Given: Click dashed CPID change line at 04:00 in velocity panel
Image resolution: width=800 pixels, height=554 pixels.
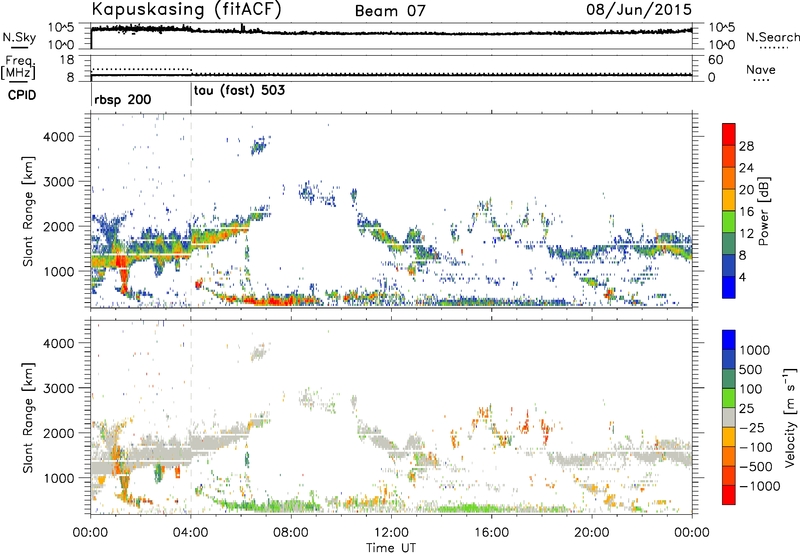Looking at the screenshot, I should coord(191,416).
